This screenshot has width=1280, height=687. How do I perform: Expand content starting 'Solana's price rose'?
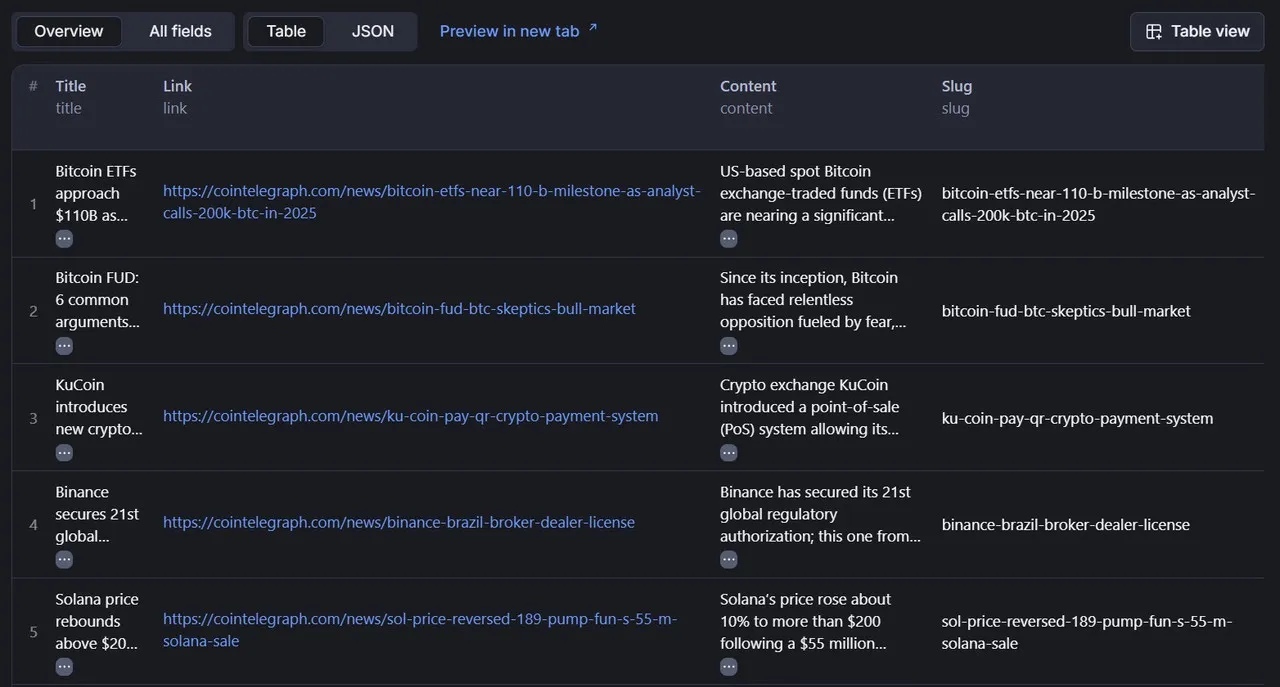[x=729, y=667]
